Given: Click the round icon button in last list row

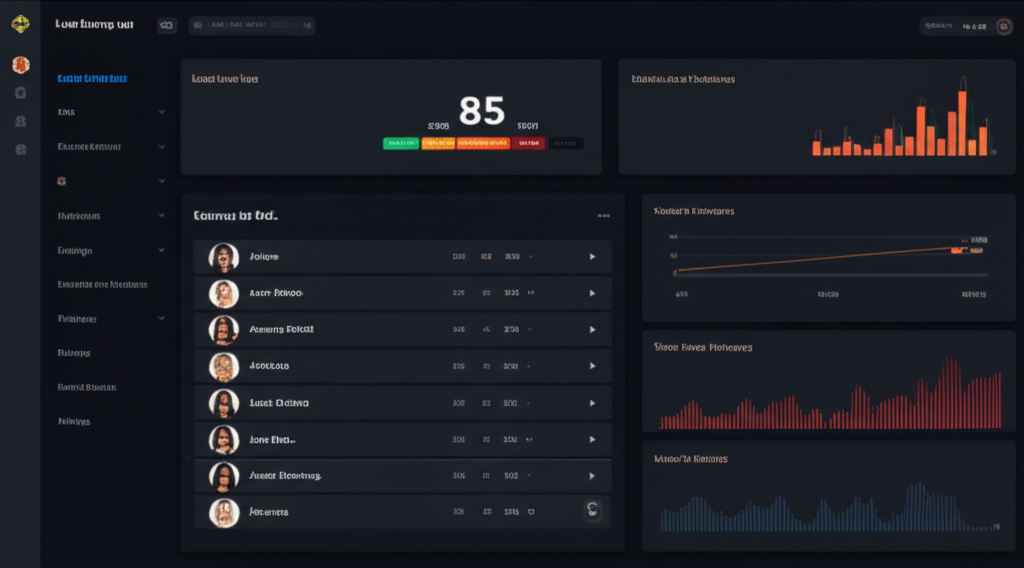Looking at the screenshot, I should pyautogui.click(x=591, y=511).
